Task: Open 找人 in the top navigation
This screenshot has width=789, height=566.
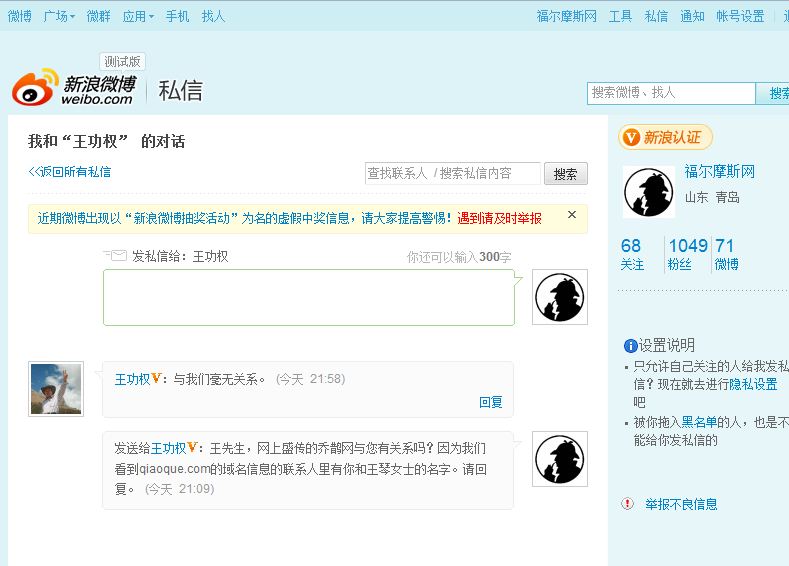Action: click(x=213, y=16)
